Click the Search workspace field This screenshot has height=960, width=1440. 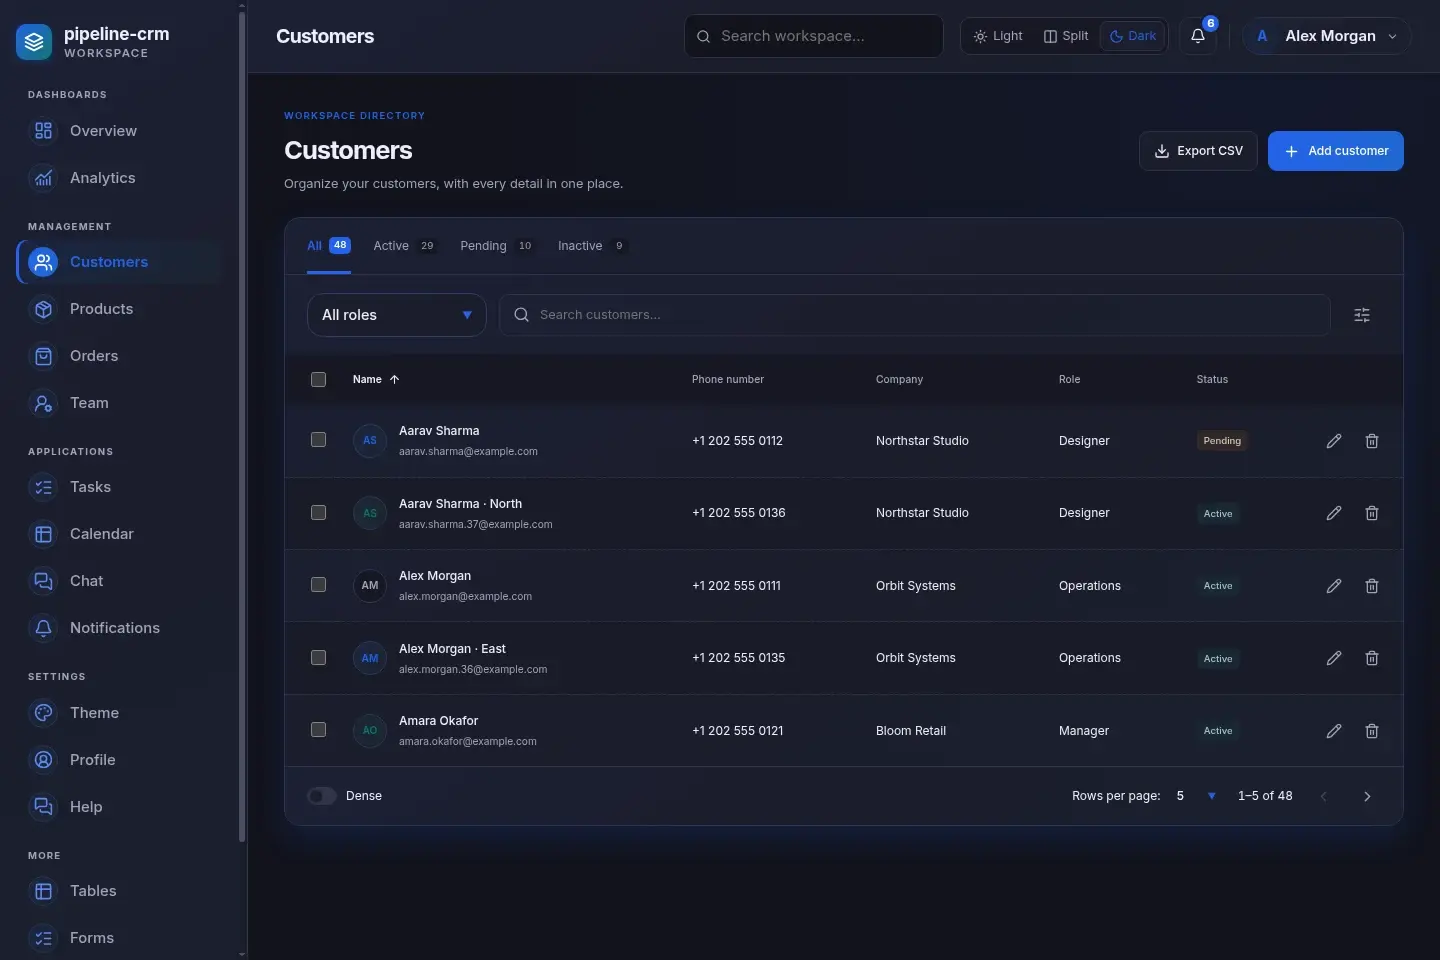[x=814, y=36]
